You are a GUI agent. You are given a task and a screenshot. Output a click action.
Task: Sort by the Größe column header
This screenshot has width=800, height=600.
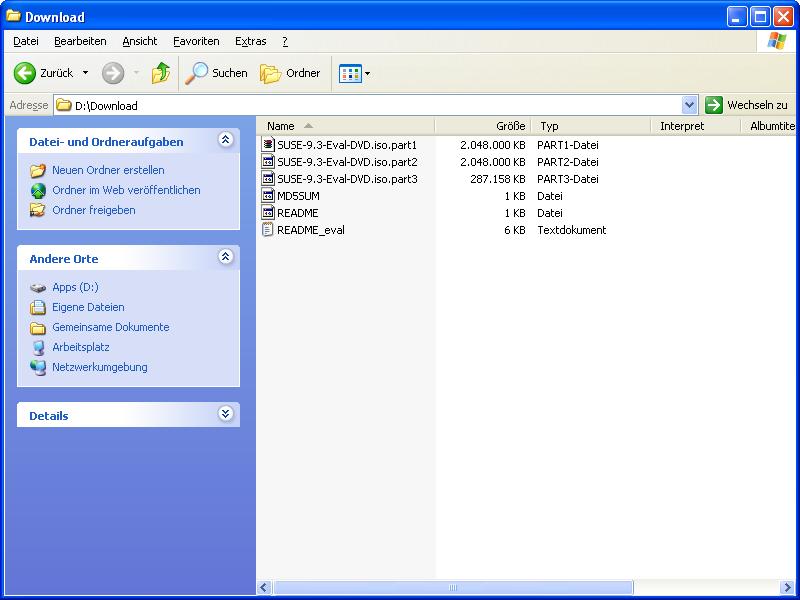tap(483, 126)
